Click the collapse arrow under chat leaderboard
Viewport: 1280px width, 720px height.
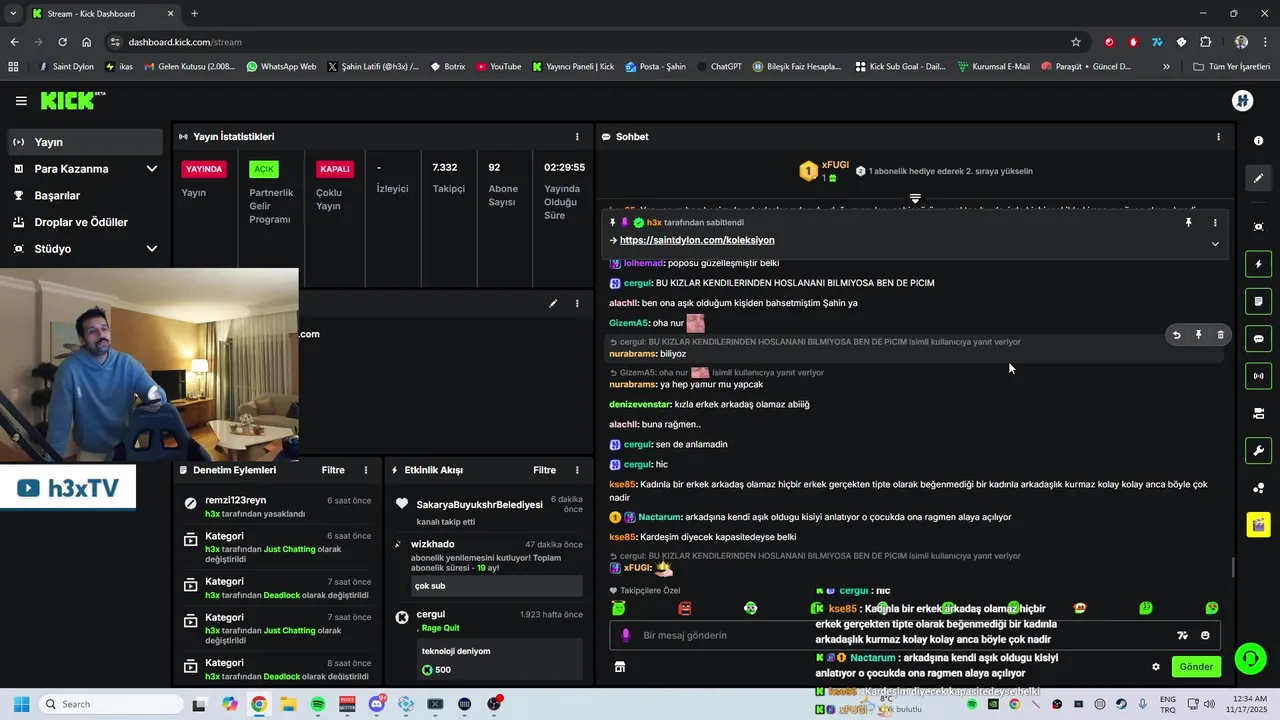point(915,198)
